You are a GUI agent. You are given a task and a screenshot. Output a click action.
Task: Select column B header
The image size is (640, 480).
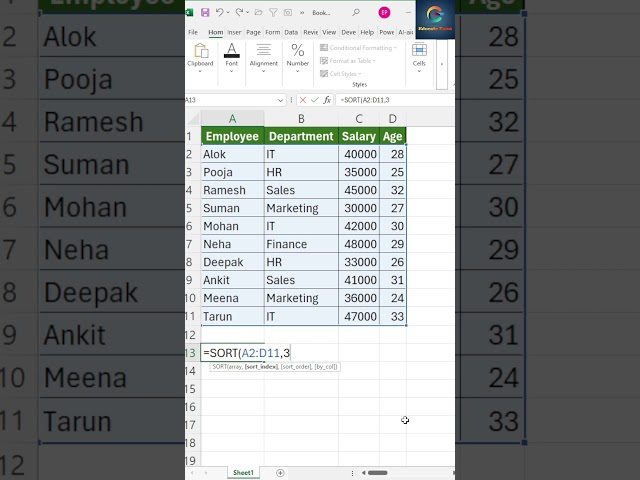tap(301, 119)
